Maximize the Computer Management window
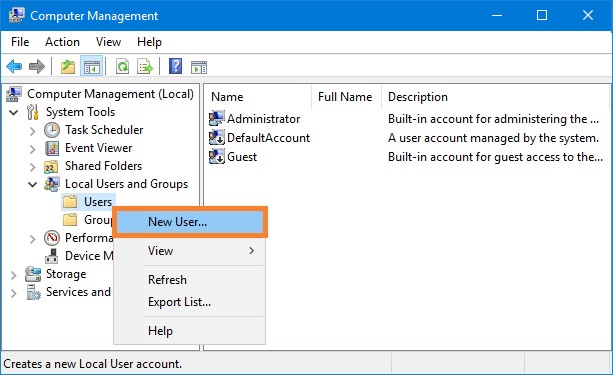613x375 pixels. [x=542, y=15]
